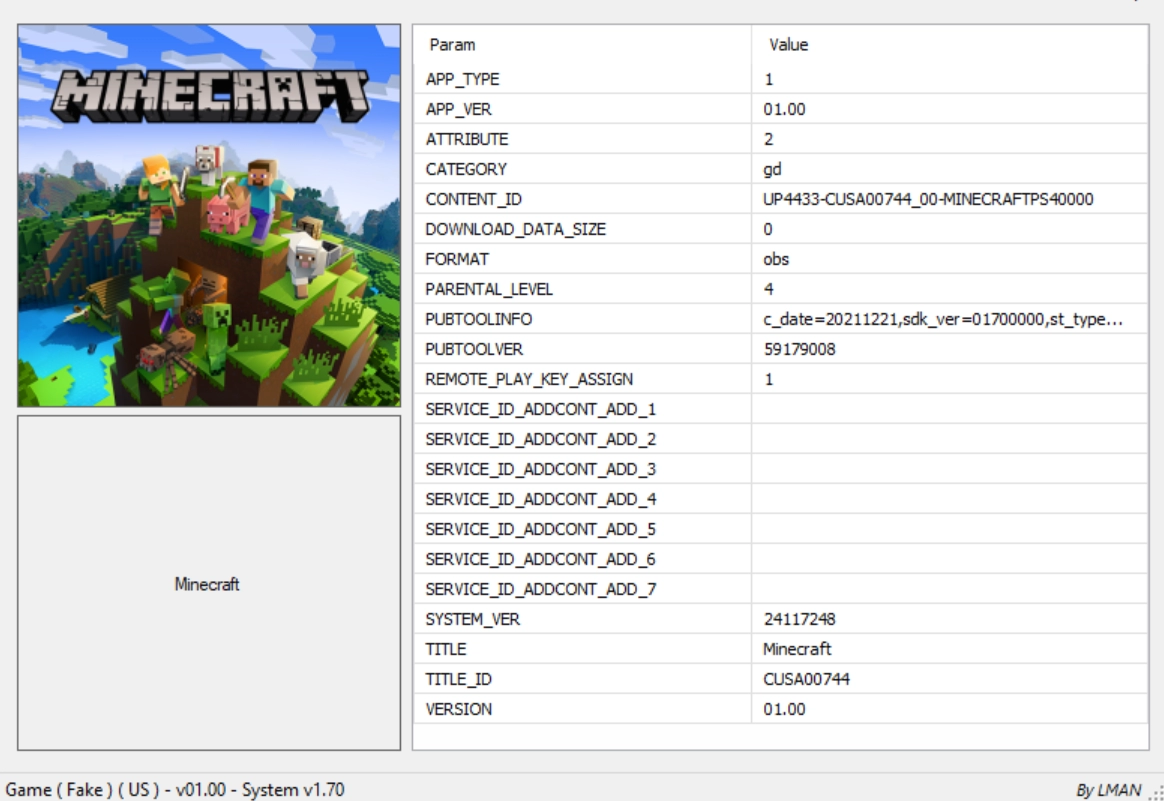
Task: Click the Param column header
Action: [x=452, y=45]
